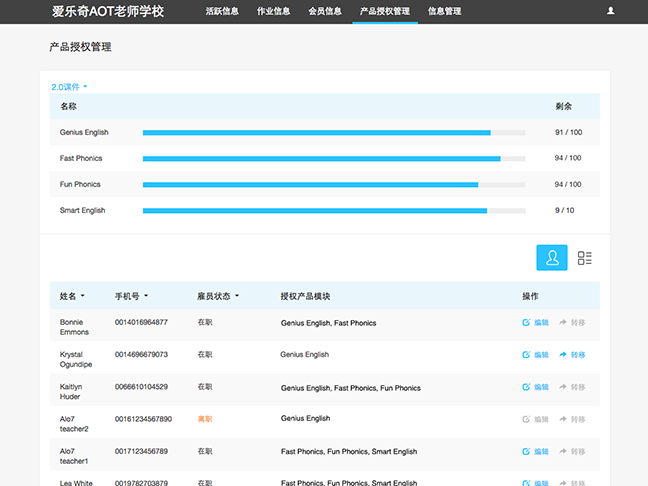Viewport: 648px width, 486px height.
Task: Click edit icon for Krystal Ogundipe
Action: click(x=527, y=354)
